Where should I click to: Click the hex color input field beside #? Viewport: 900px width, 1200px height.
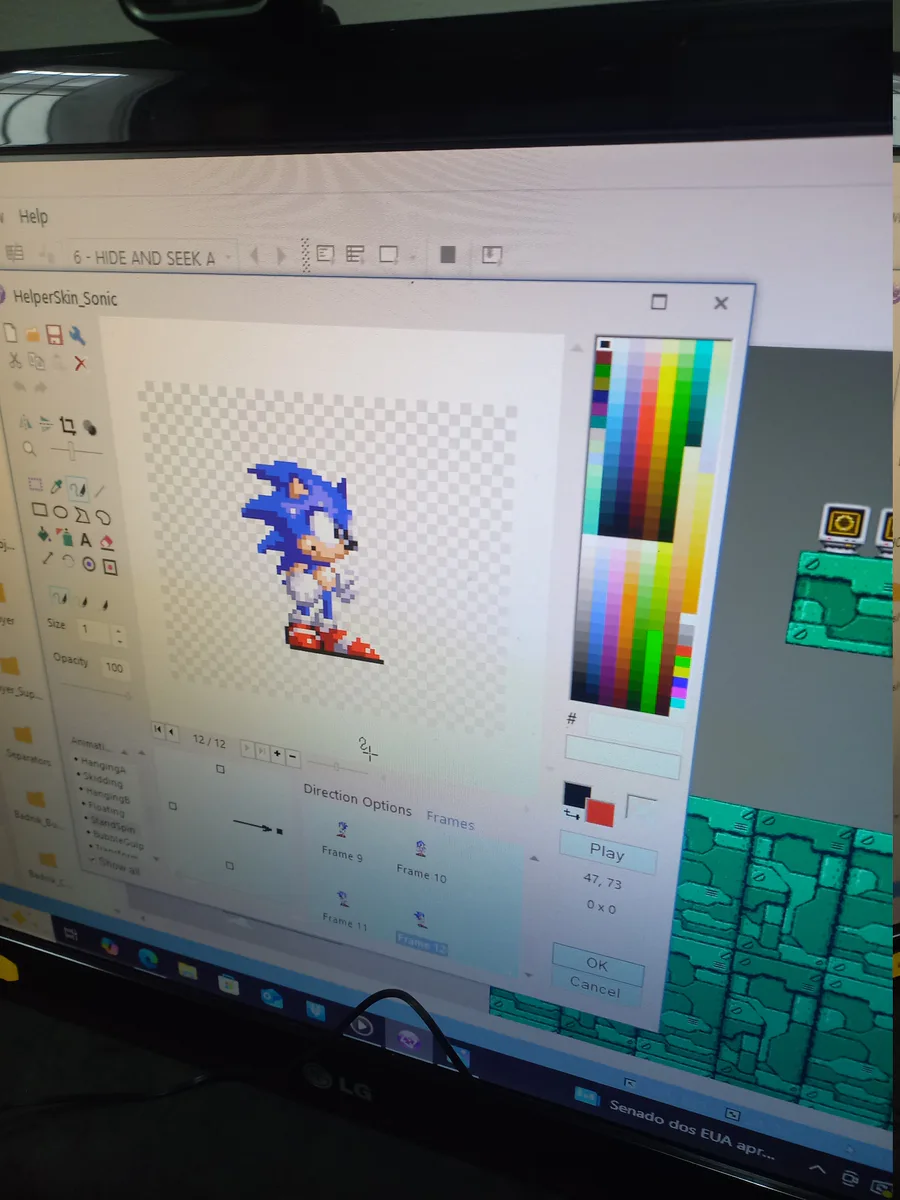[x=635, y=733]
